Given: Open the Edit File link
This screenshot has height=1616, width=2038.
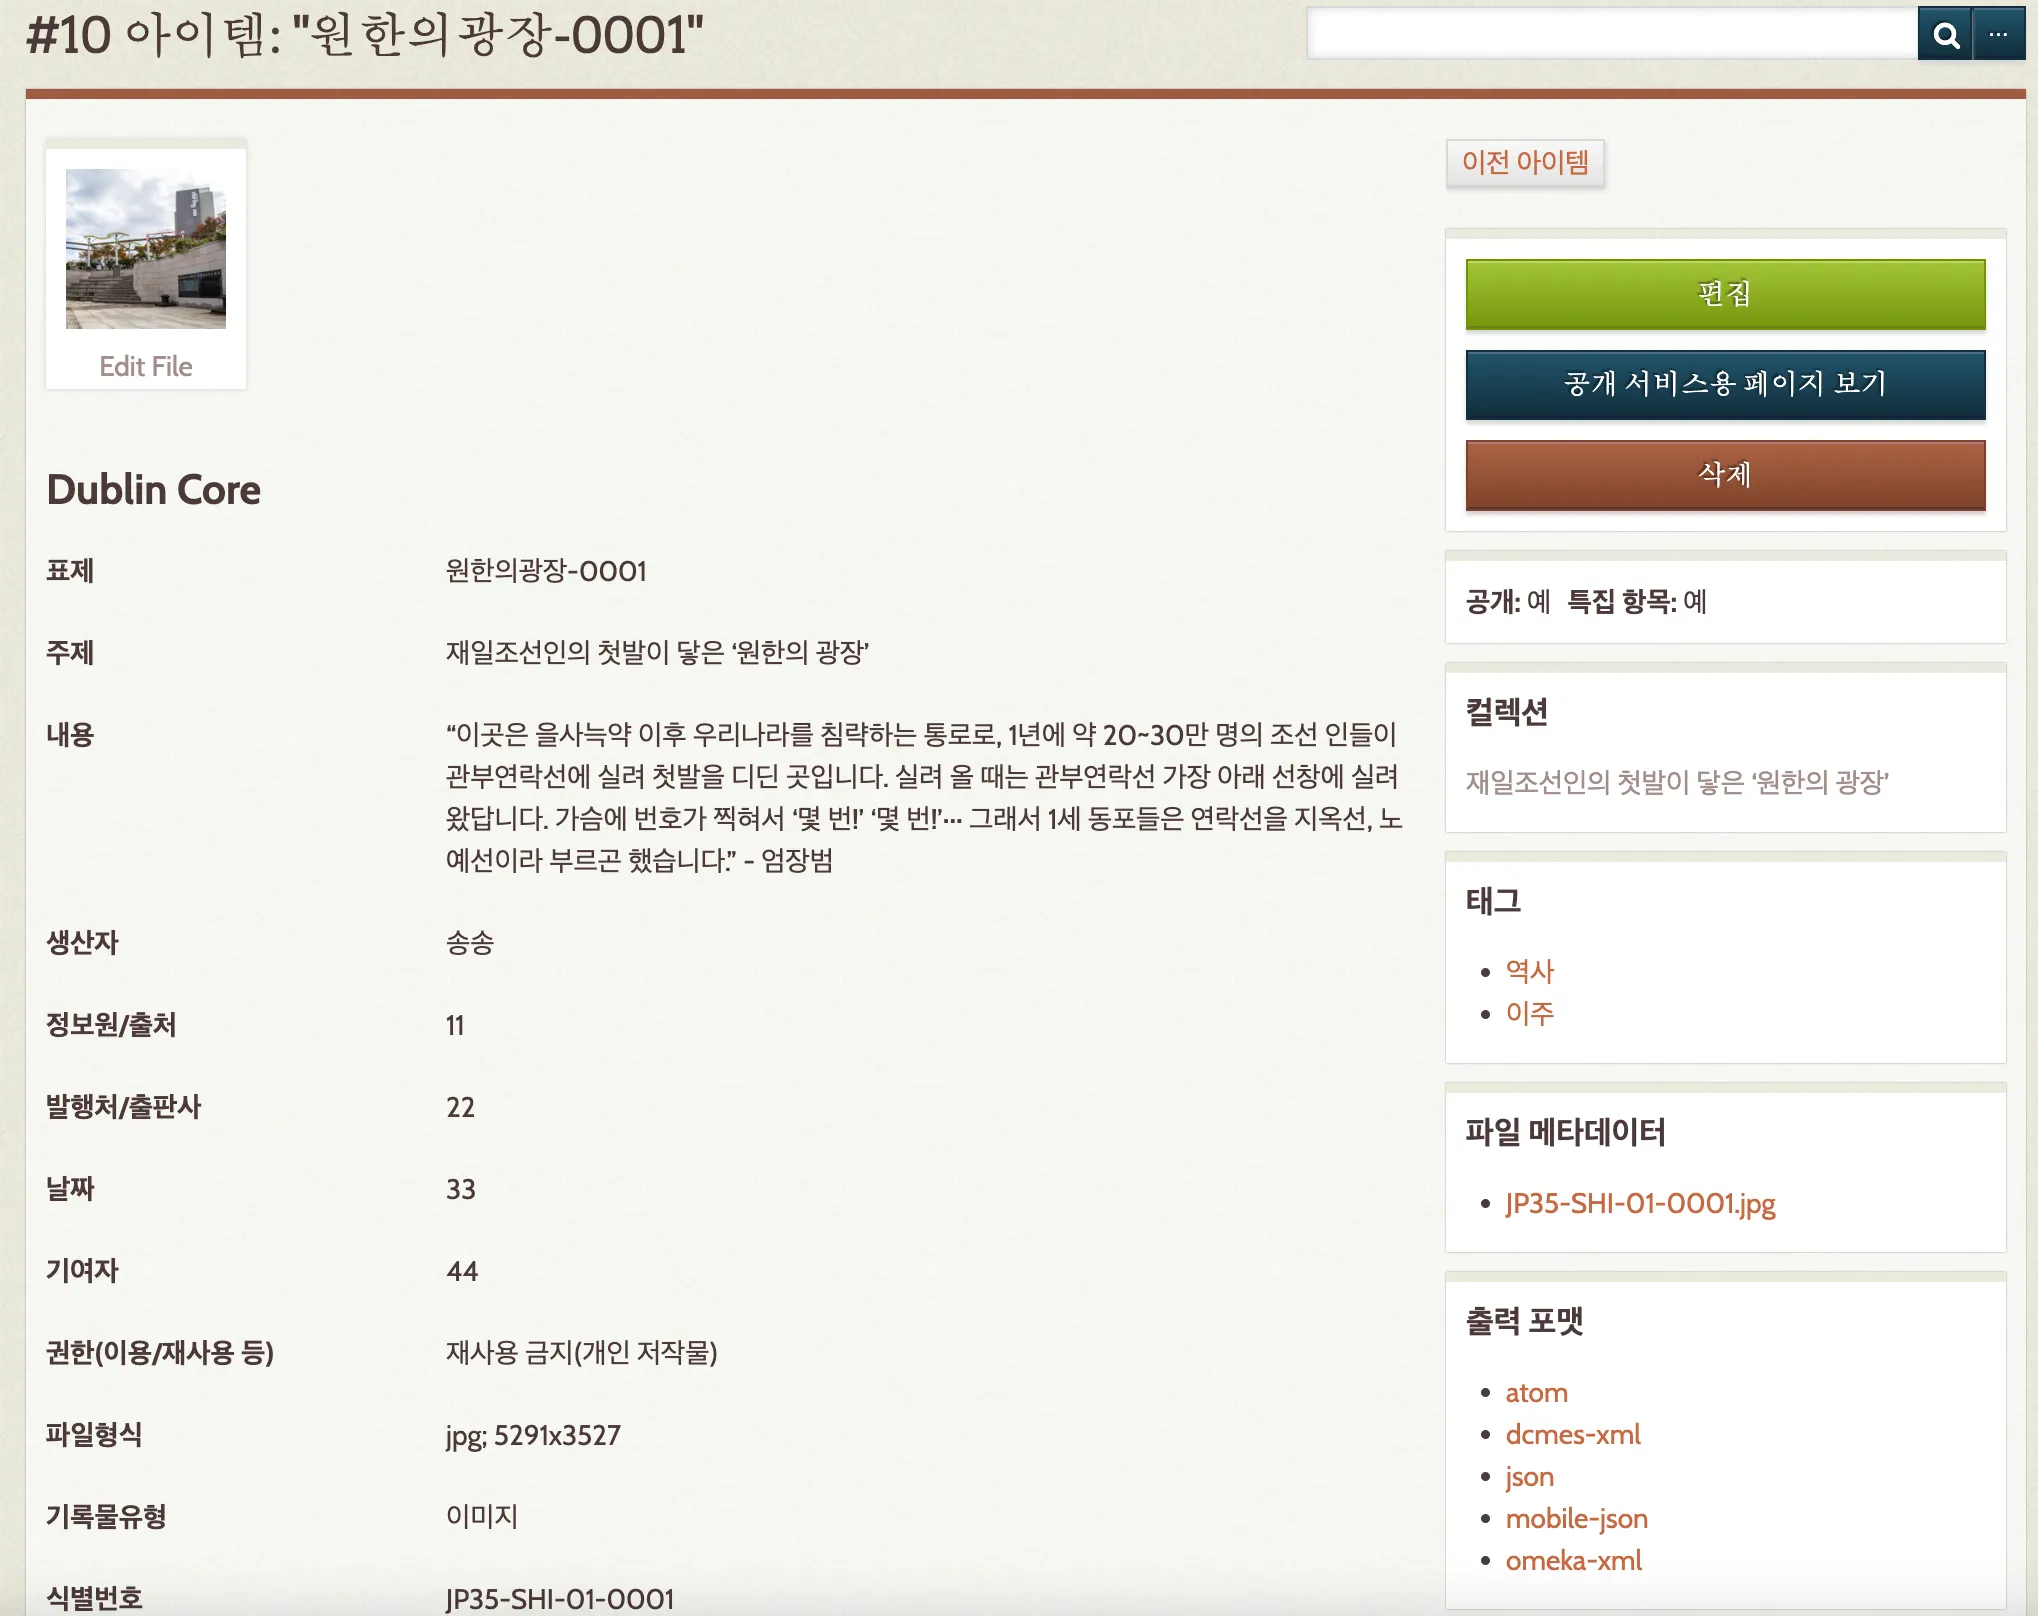Looking at the screenshot, I should point(146,366).
